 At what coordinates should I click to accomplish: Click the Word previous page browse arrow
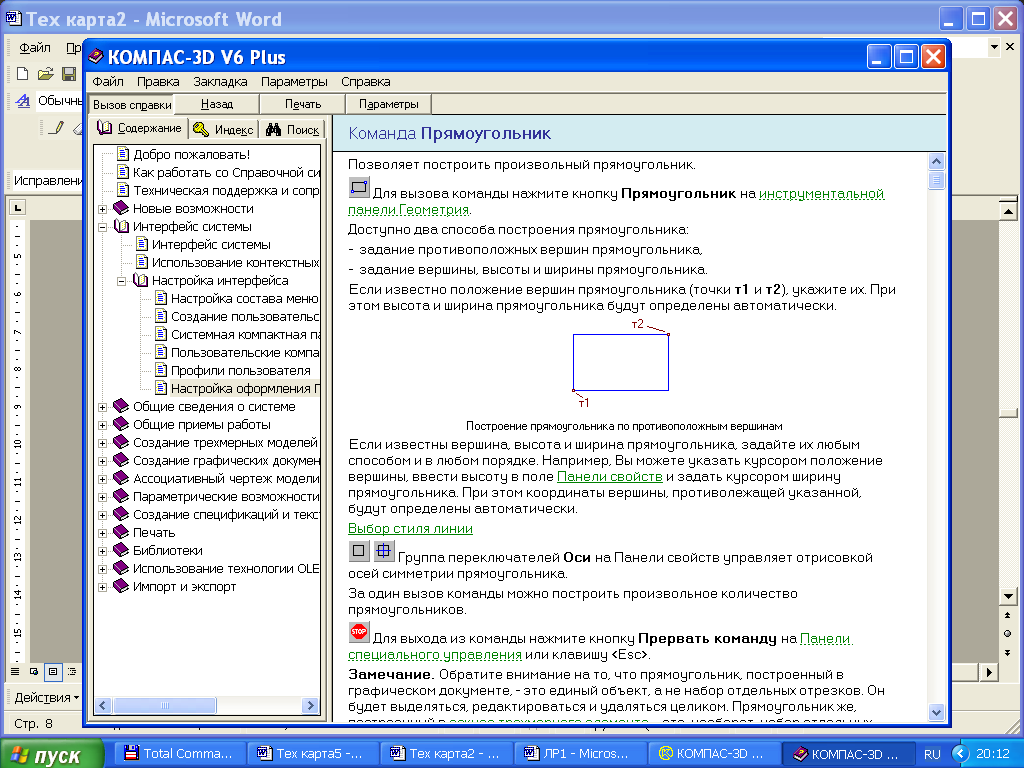[1008, 615]
